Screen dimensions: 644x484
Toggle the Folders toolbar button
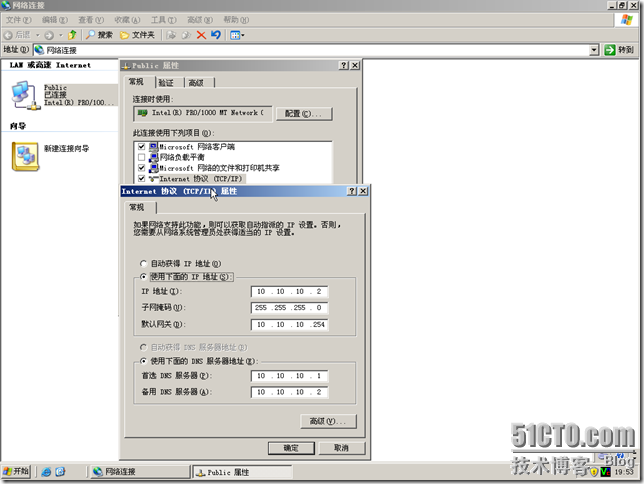coord(137,35)
